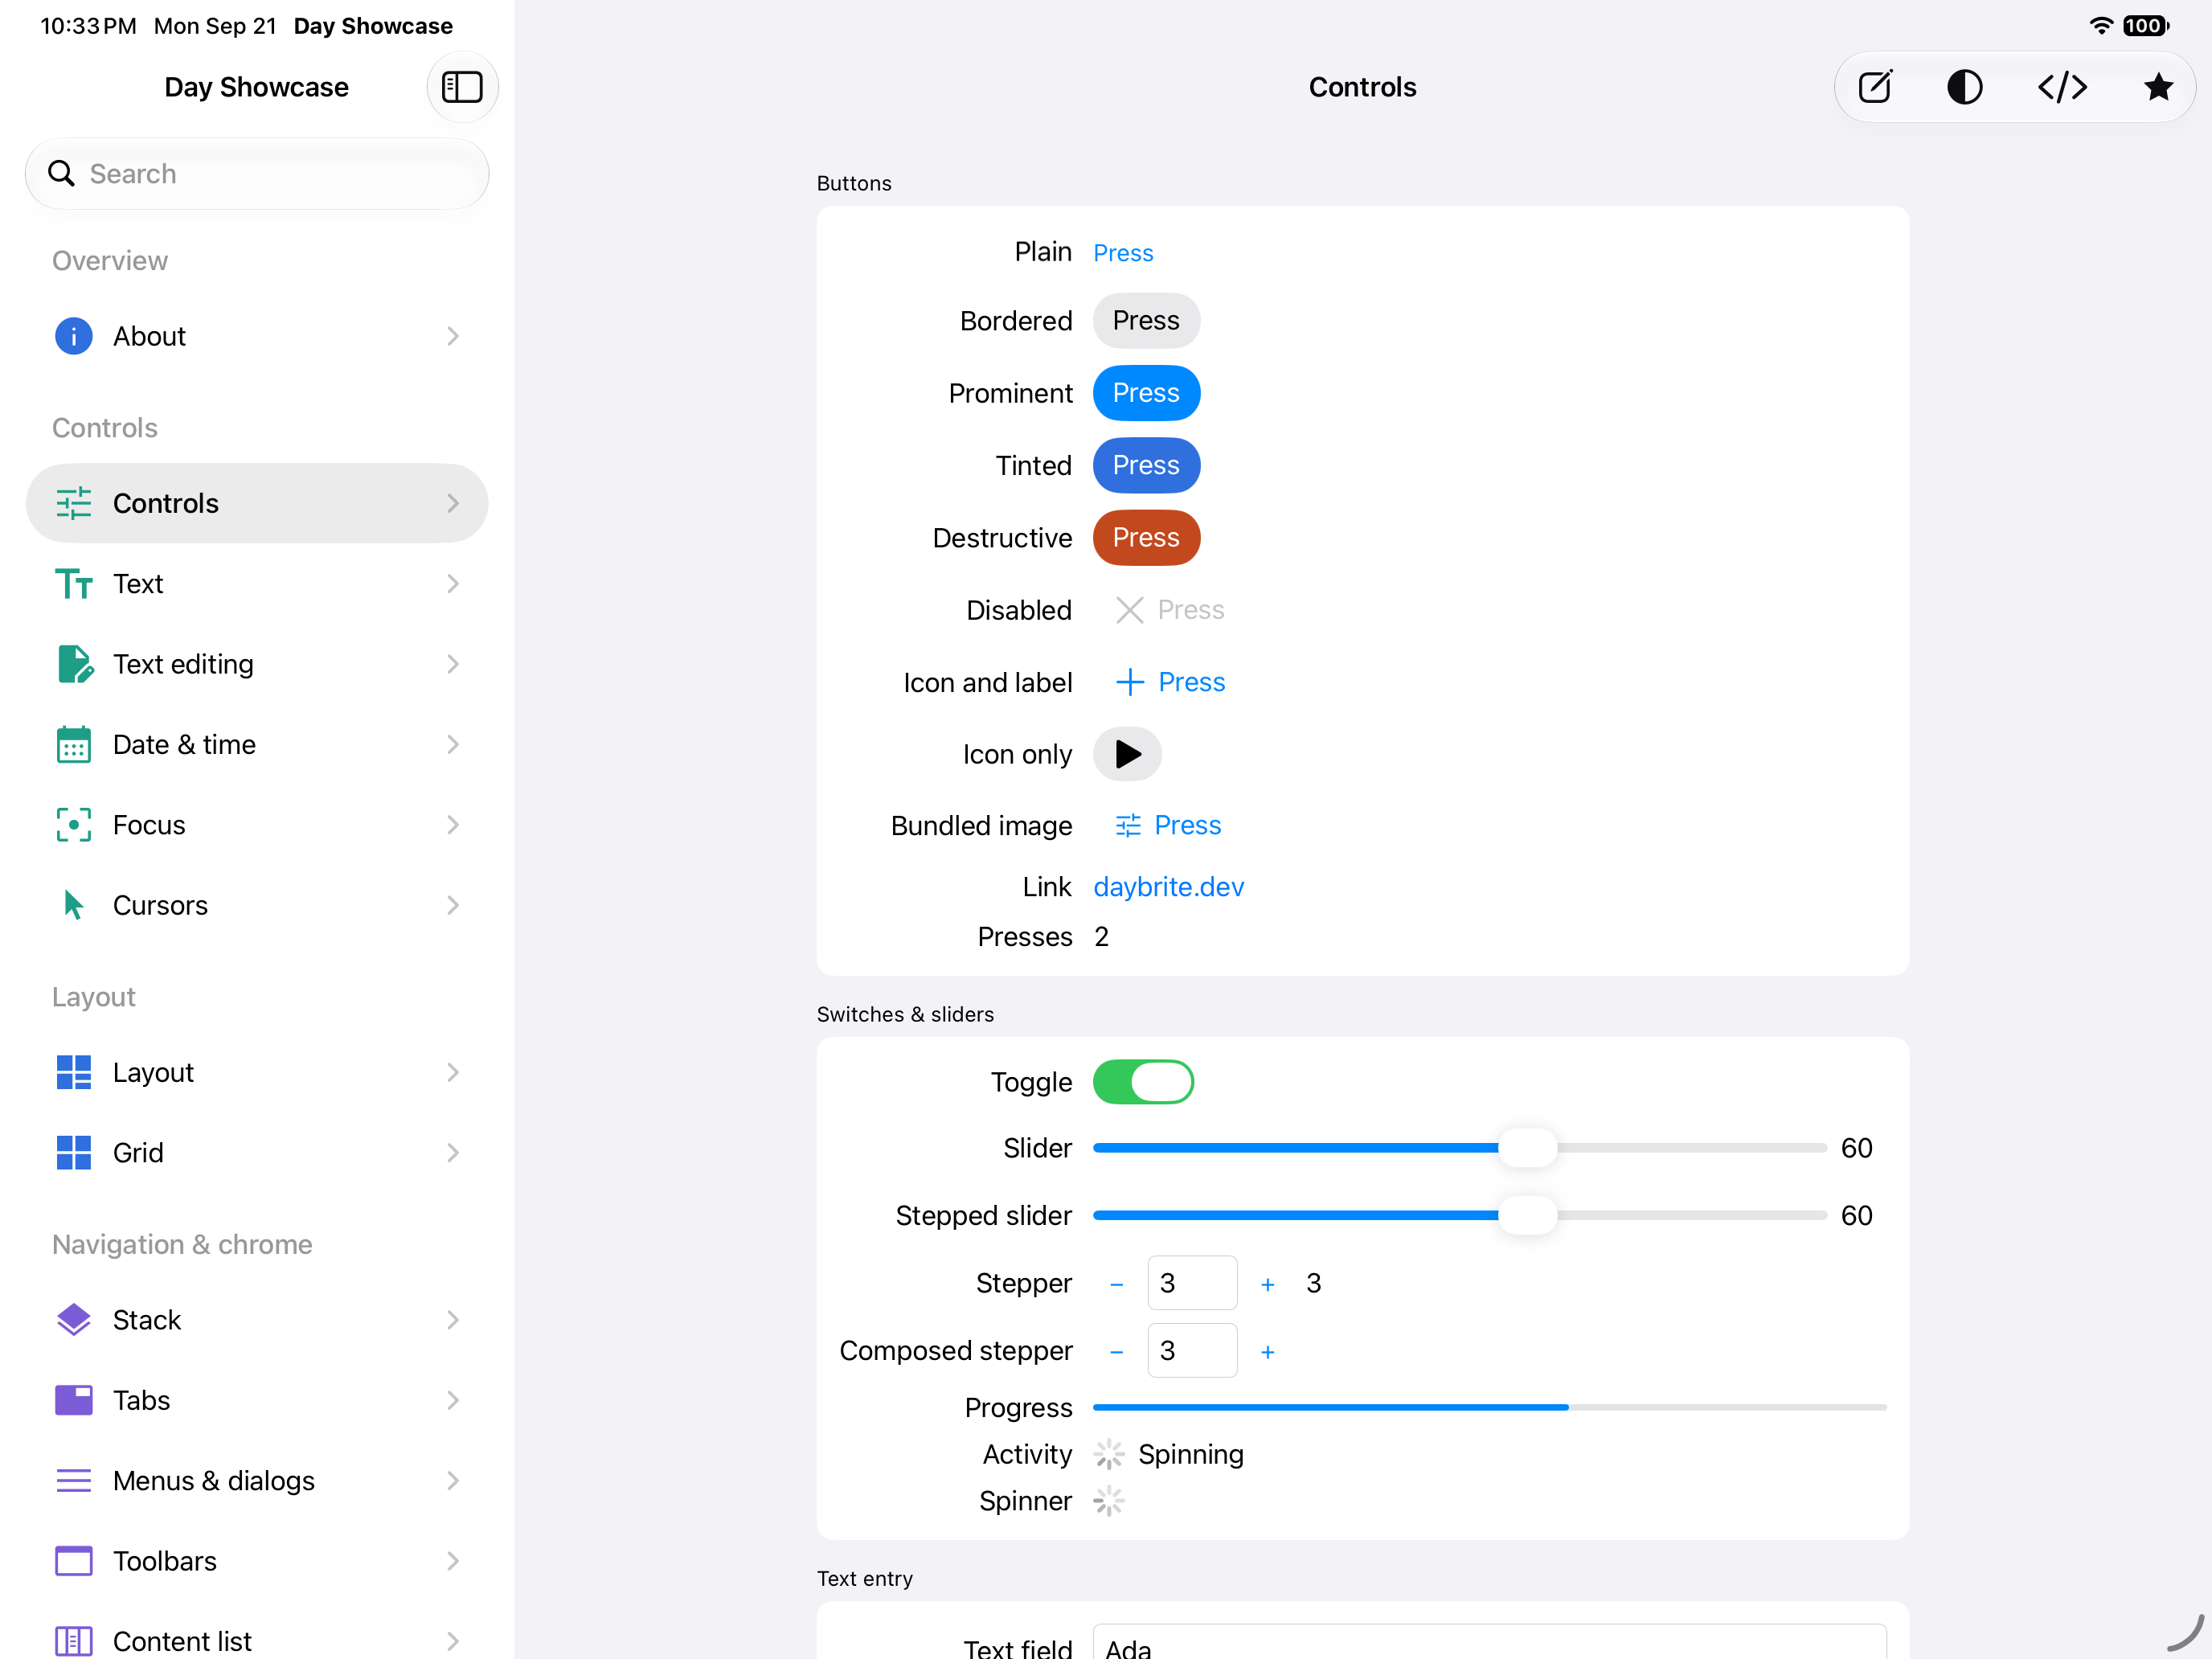Image resolution: width=2212 pixels, height=1659 pixels.
Task: Click the Date & time row chevron
Action: [453, 744]
